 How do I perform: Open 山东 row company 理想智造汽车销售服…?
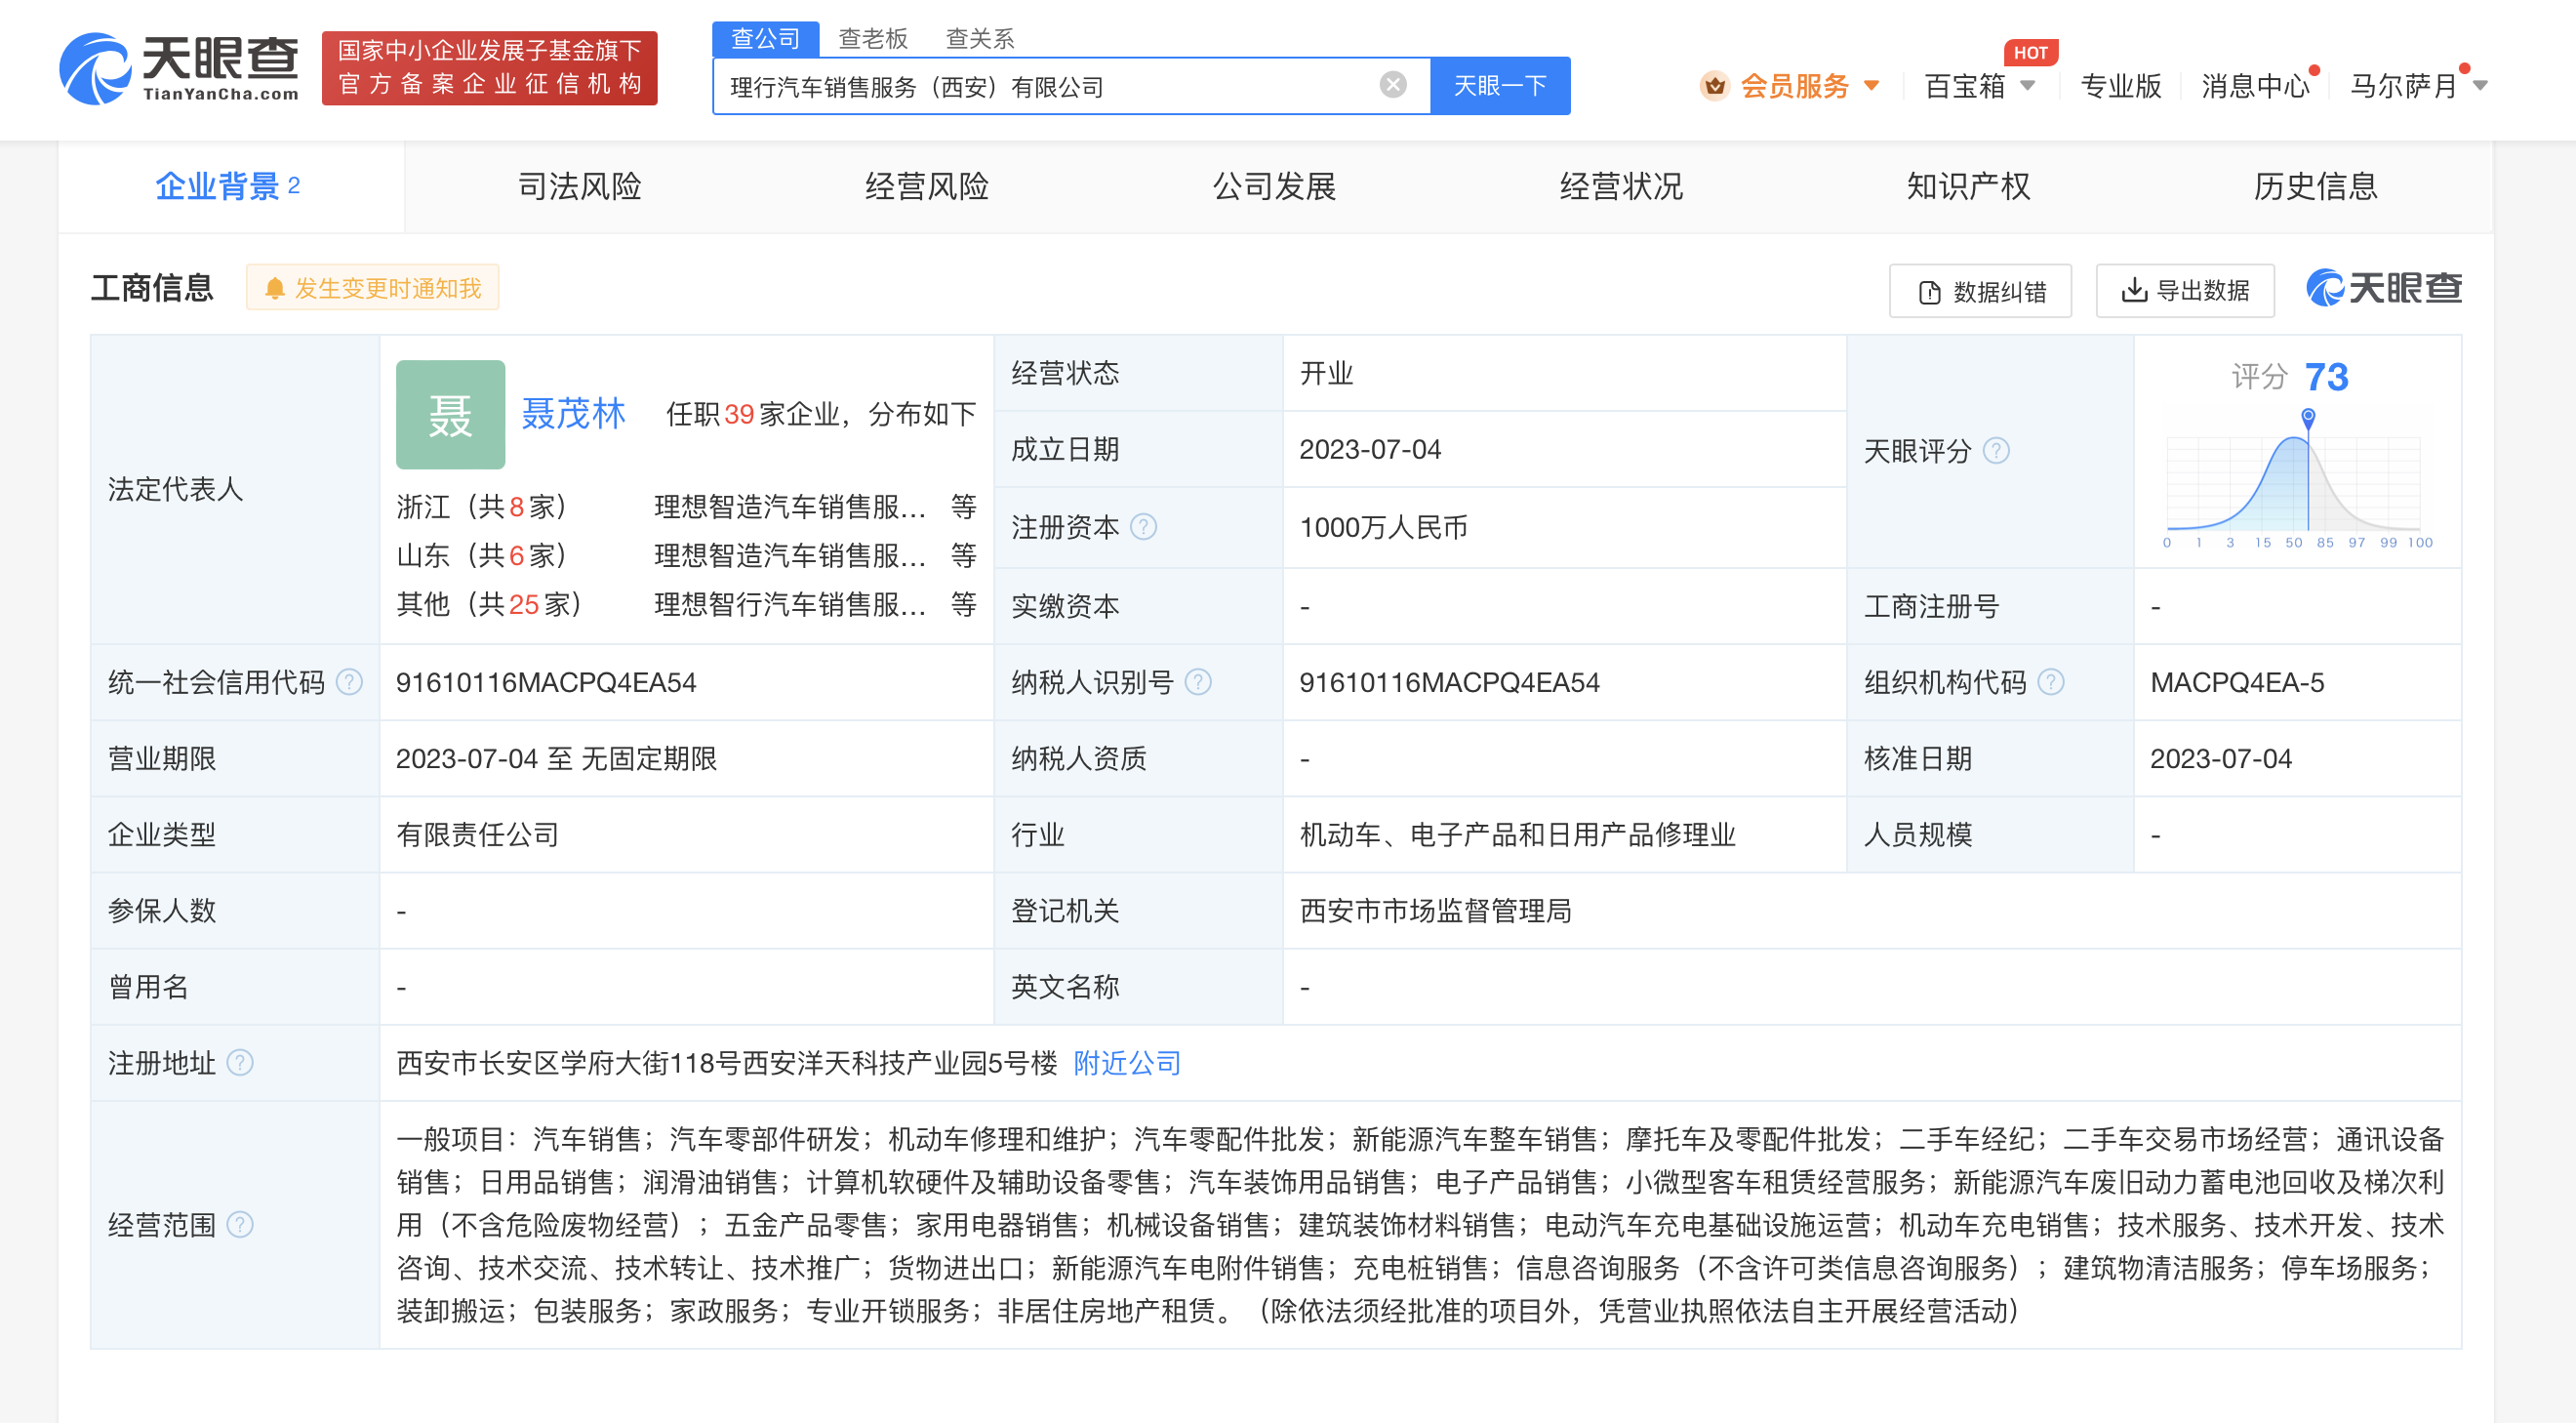tap(789, 555)
